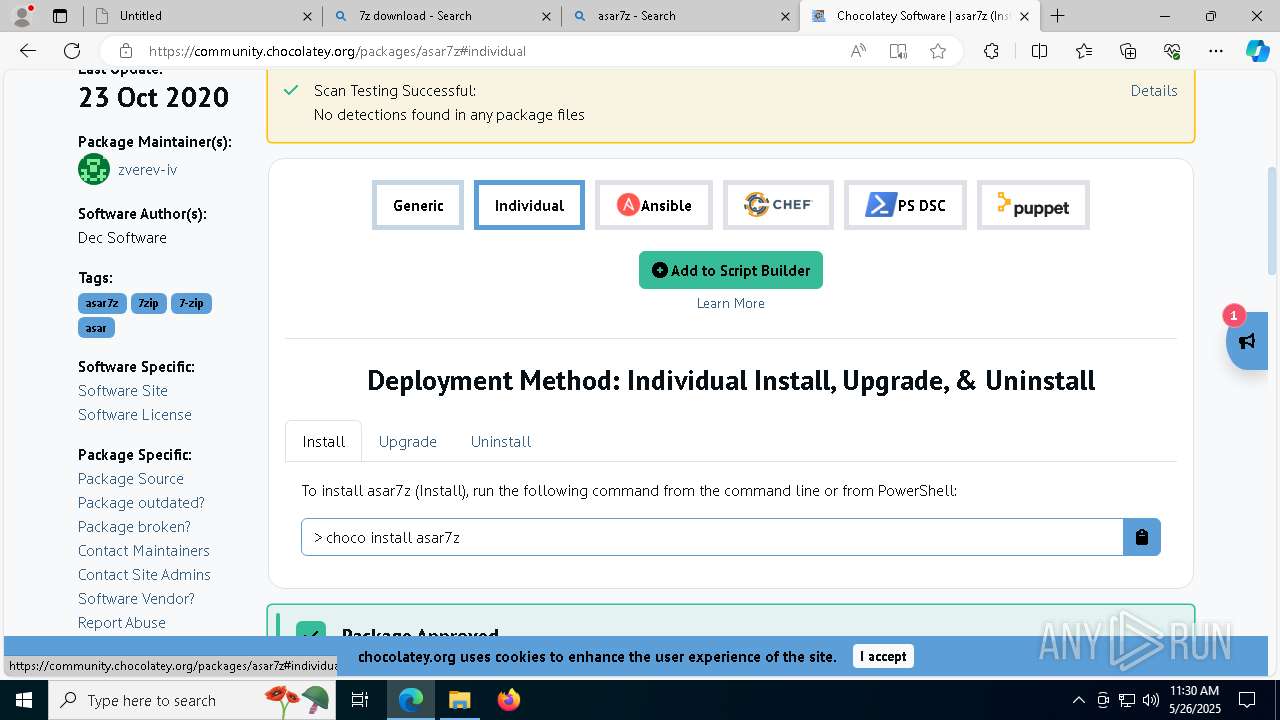The image size is (1280, 720).
Task: Open File Explorer from taskbar
Action: [459, 700]
